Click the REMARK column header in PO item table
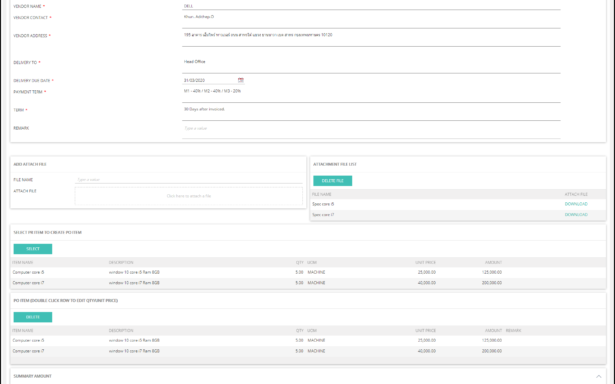Image resolution: width=615 pixels, height=384 pixels. pos(513,331)
